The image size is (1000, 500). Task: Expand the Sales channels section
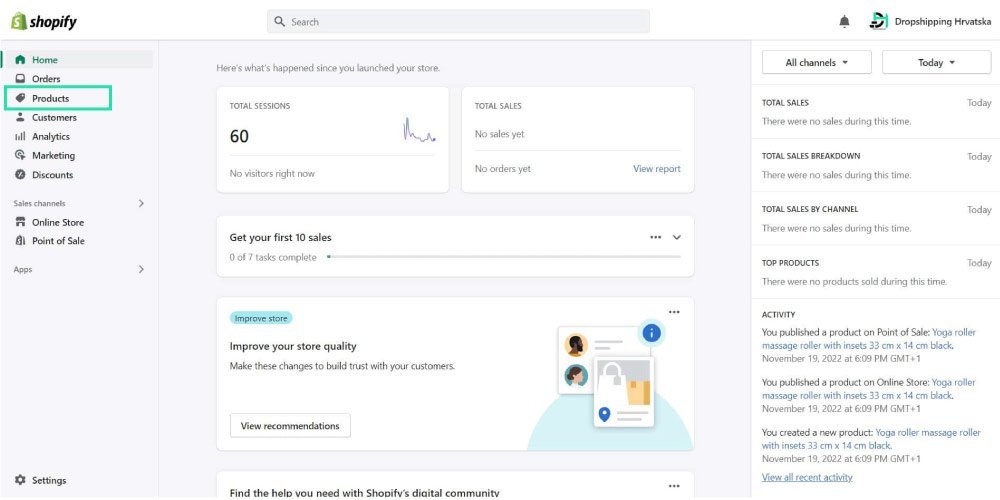(x=141, y=203)
